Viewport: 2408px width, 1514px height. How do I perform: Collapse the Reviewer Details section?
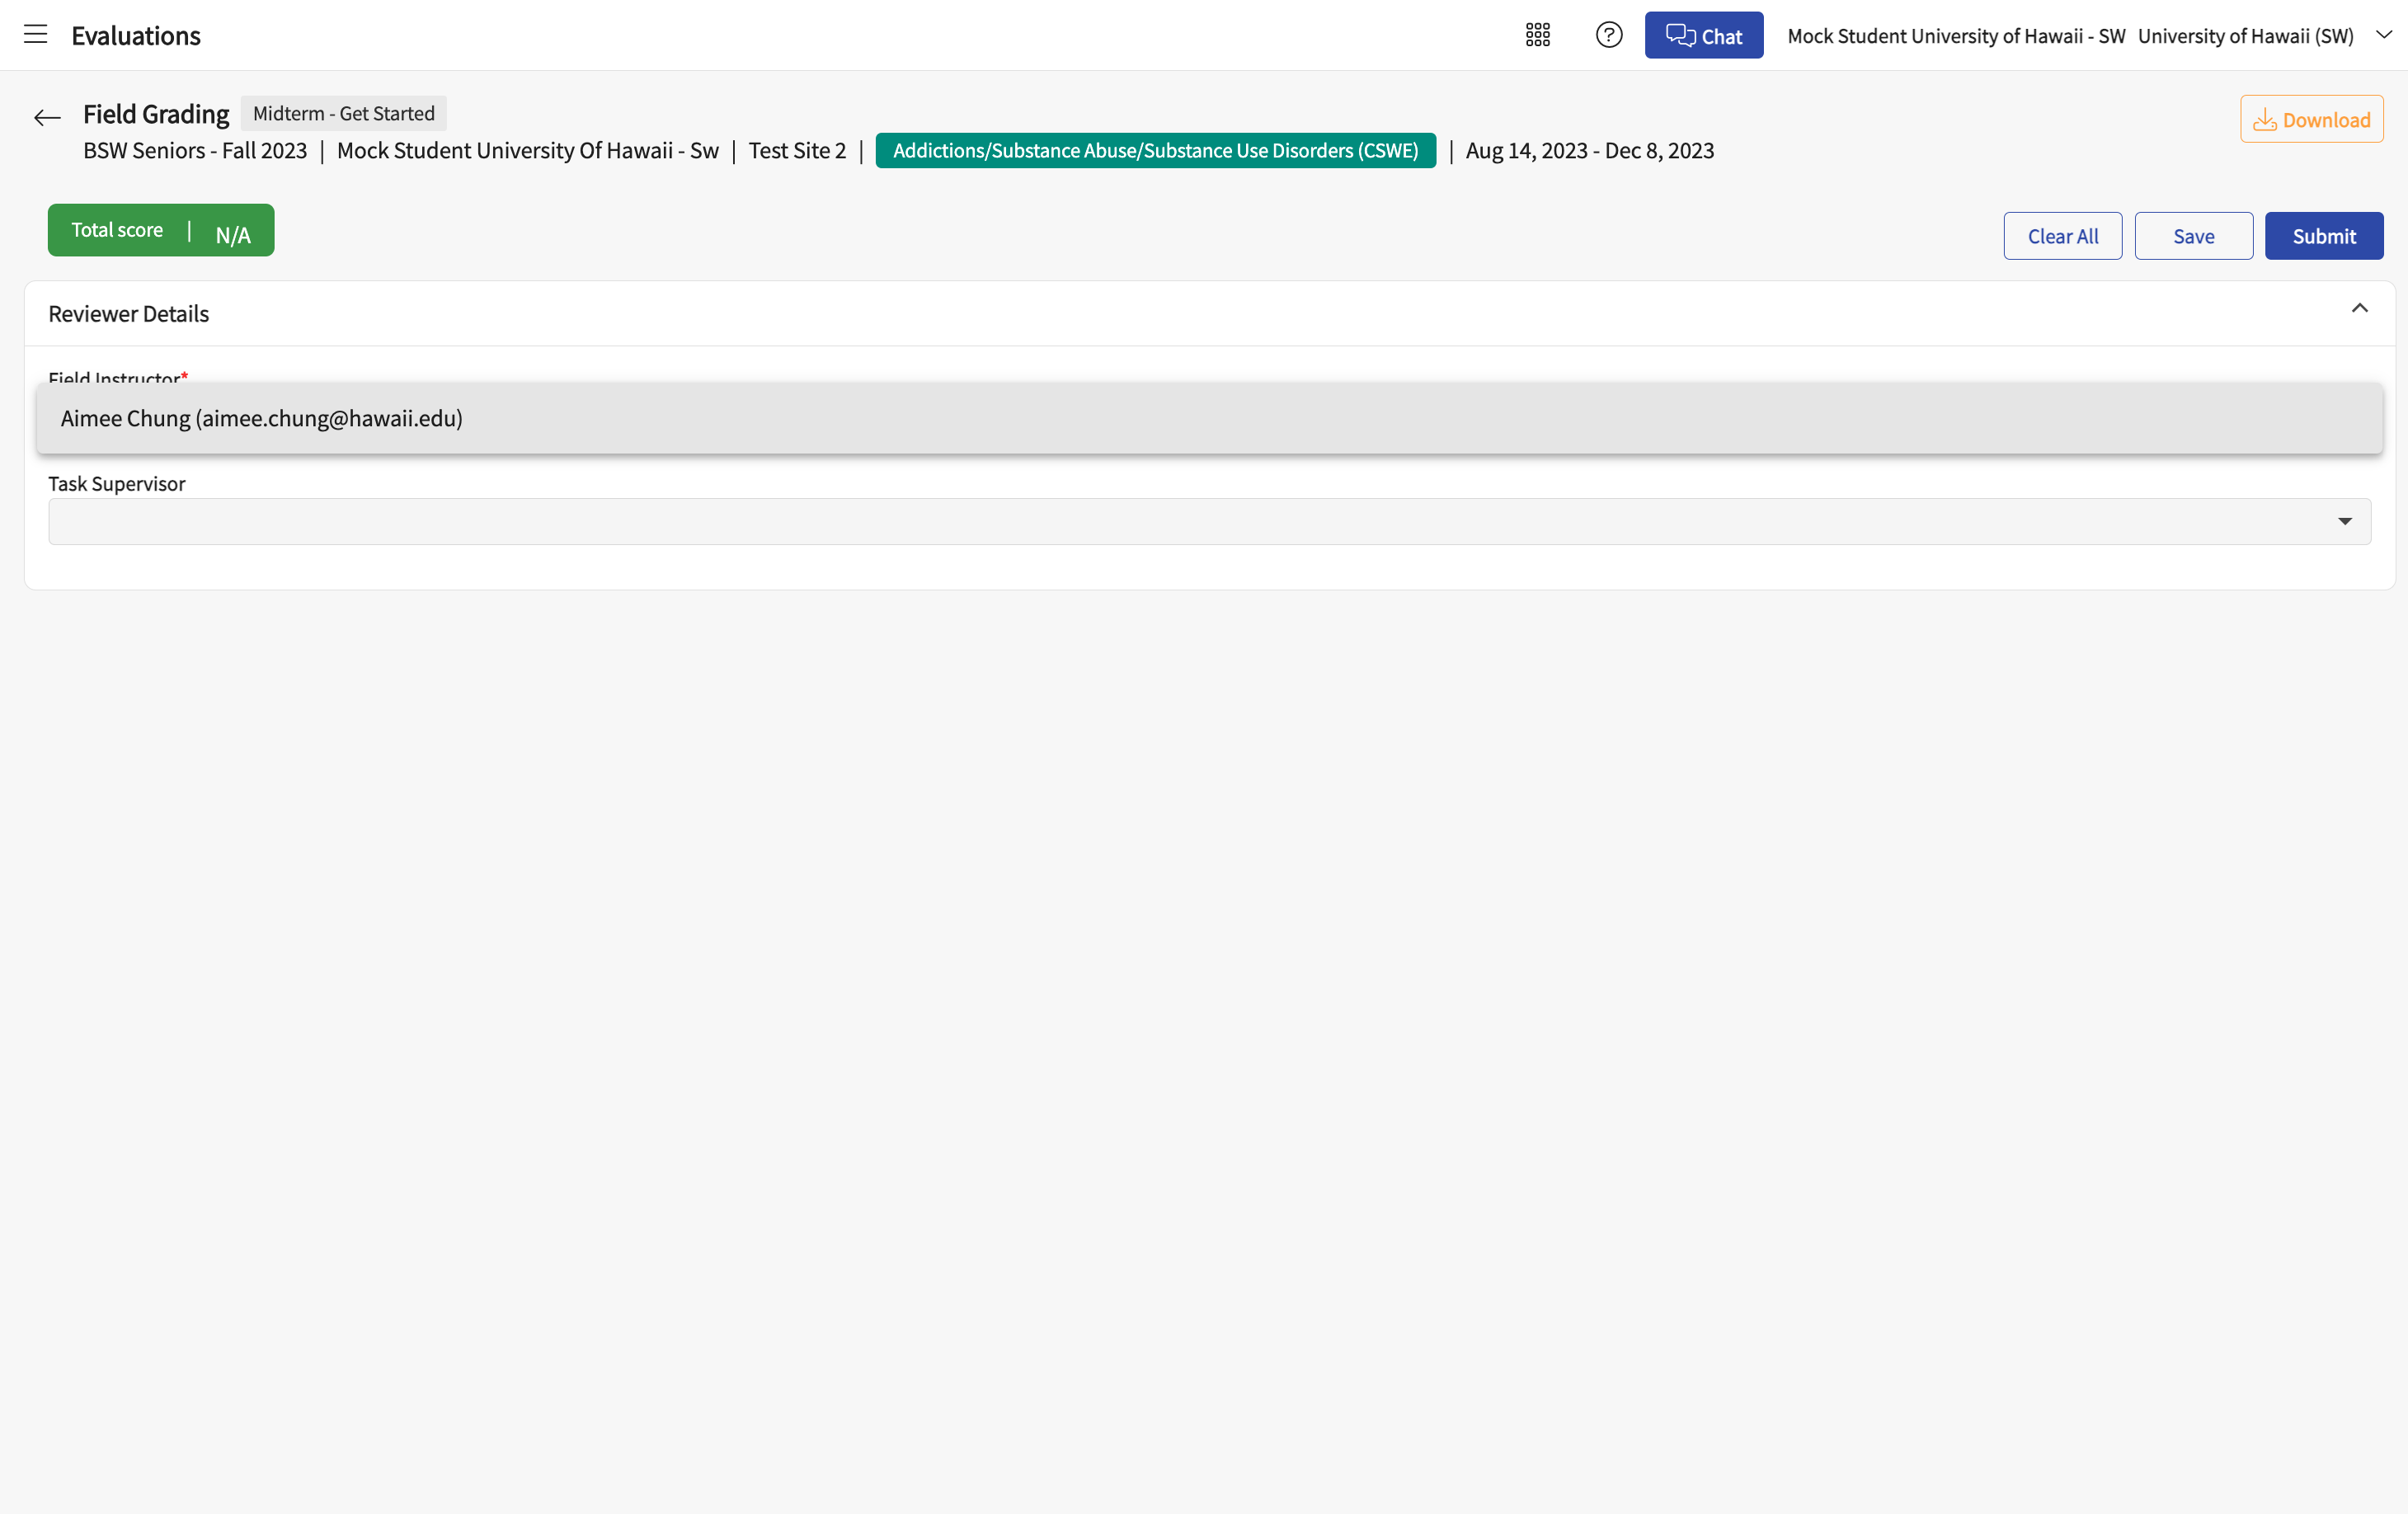2360,309
